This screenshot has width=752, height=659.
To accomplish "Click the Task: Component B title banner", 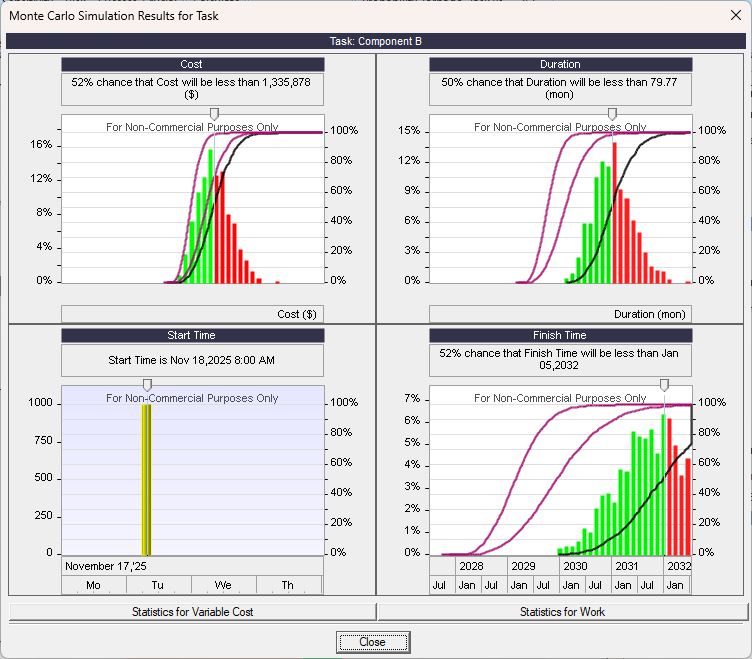I will pos(376,41).
